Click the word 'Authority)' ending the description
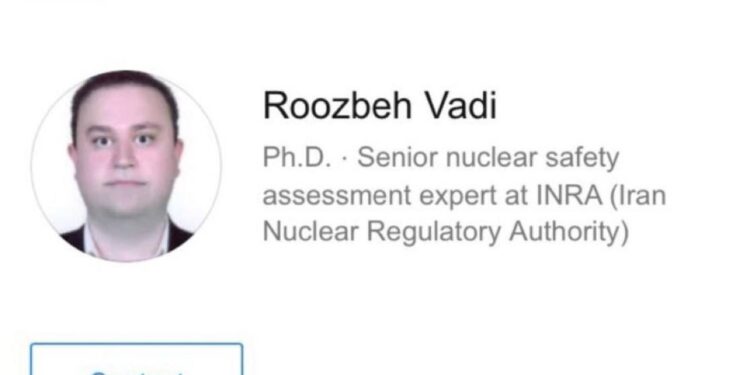 pos(569,233)
